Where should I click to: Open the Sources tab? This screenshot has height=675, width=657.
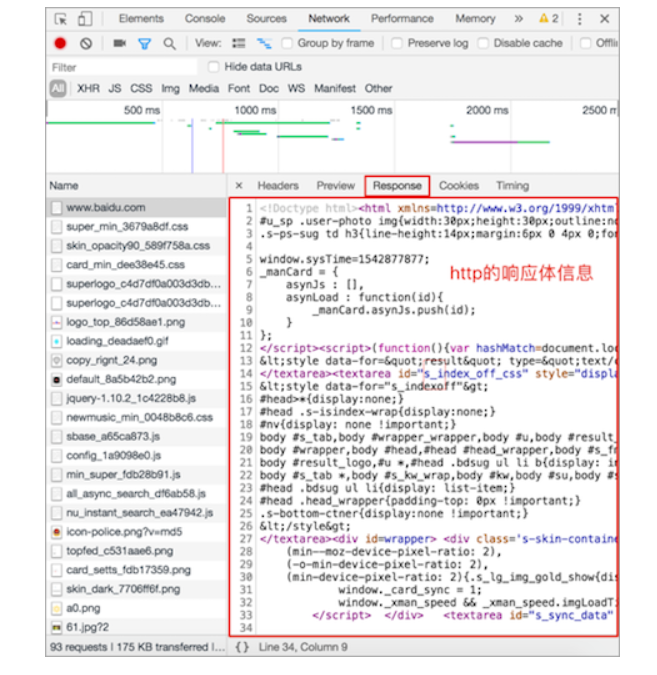[267, 19]
